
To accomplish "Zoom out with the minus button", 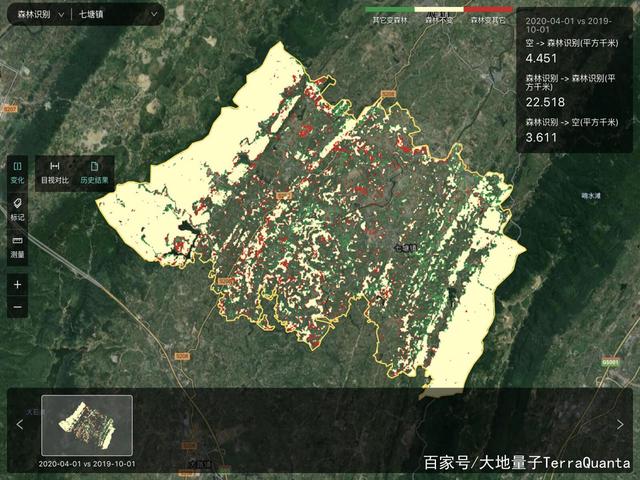I will [17, 307].
